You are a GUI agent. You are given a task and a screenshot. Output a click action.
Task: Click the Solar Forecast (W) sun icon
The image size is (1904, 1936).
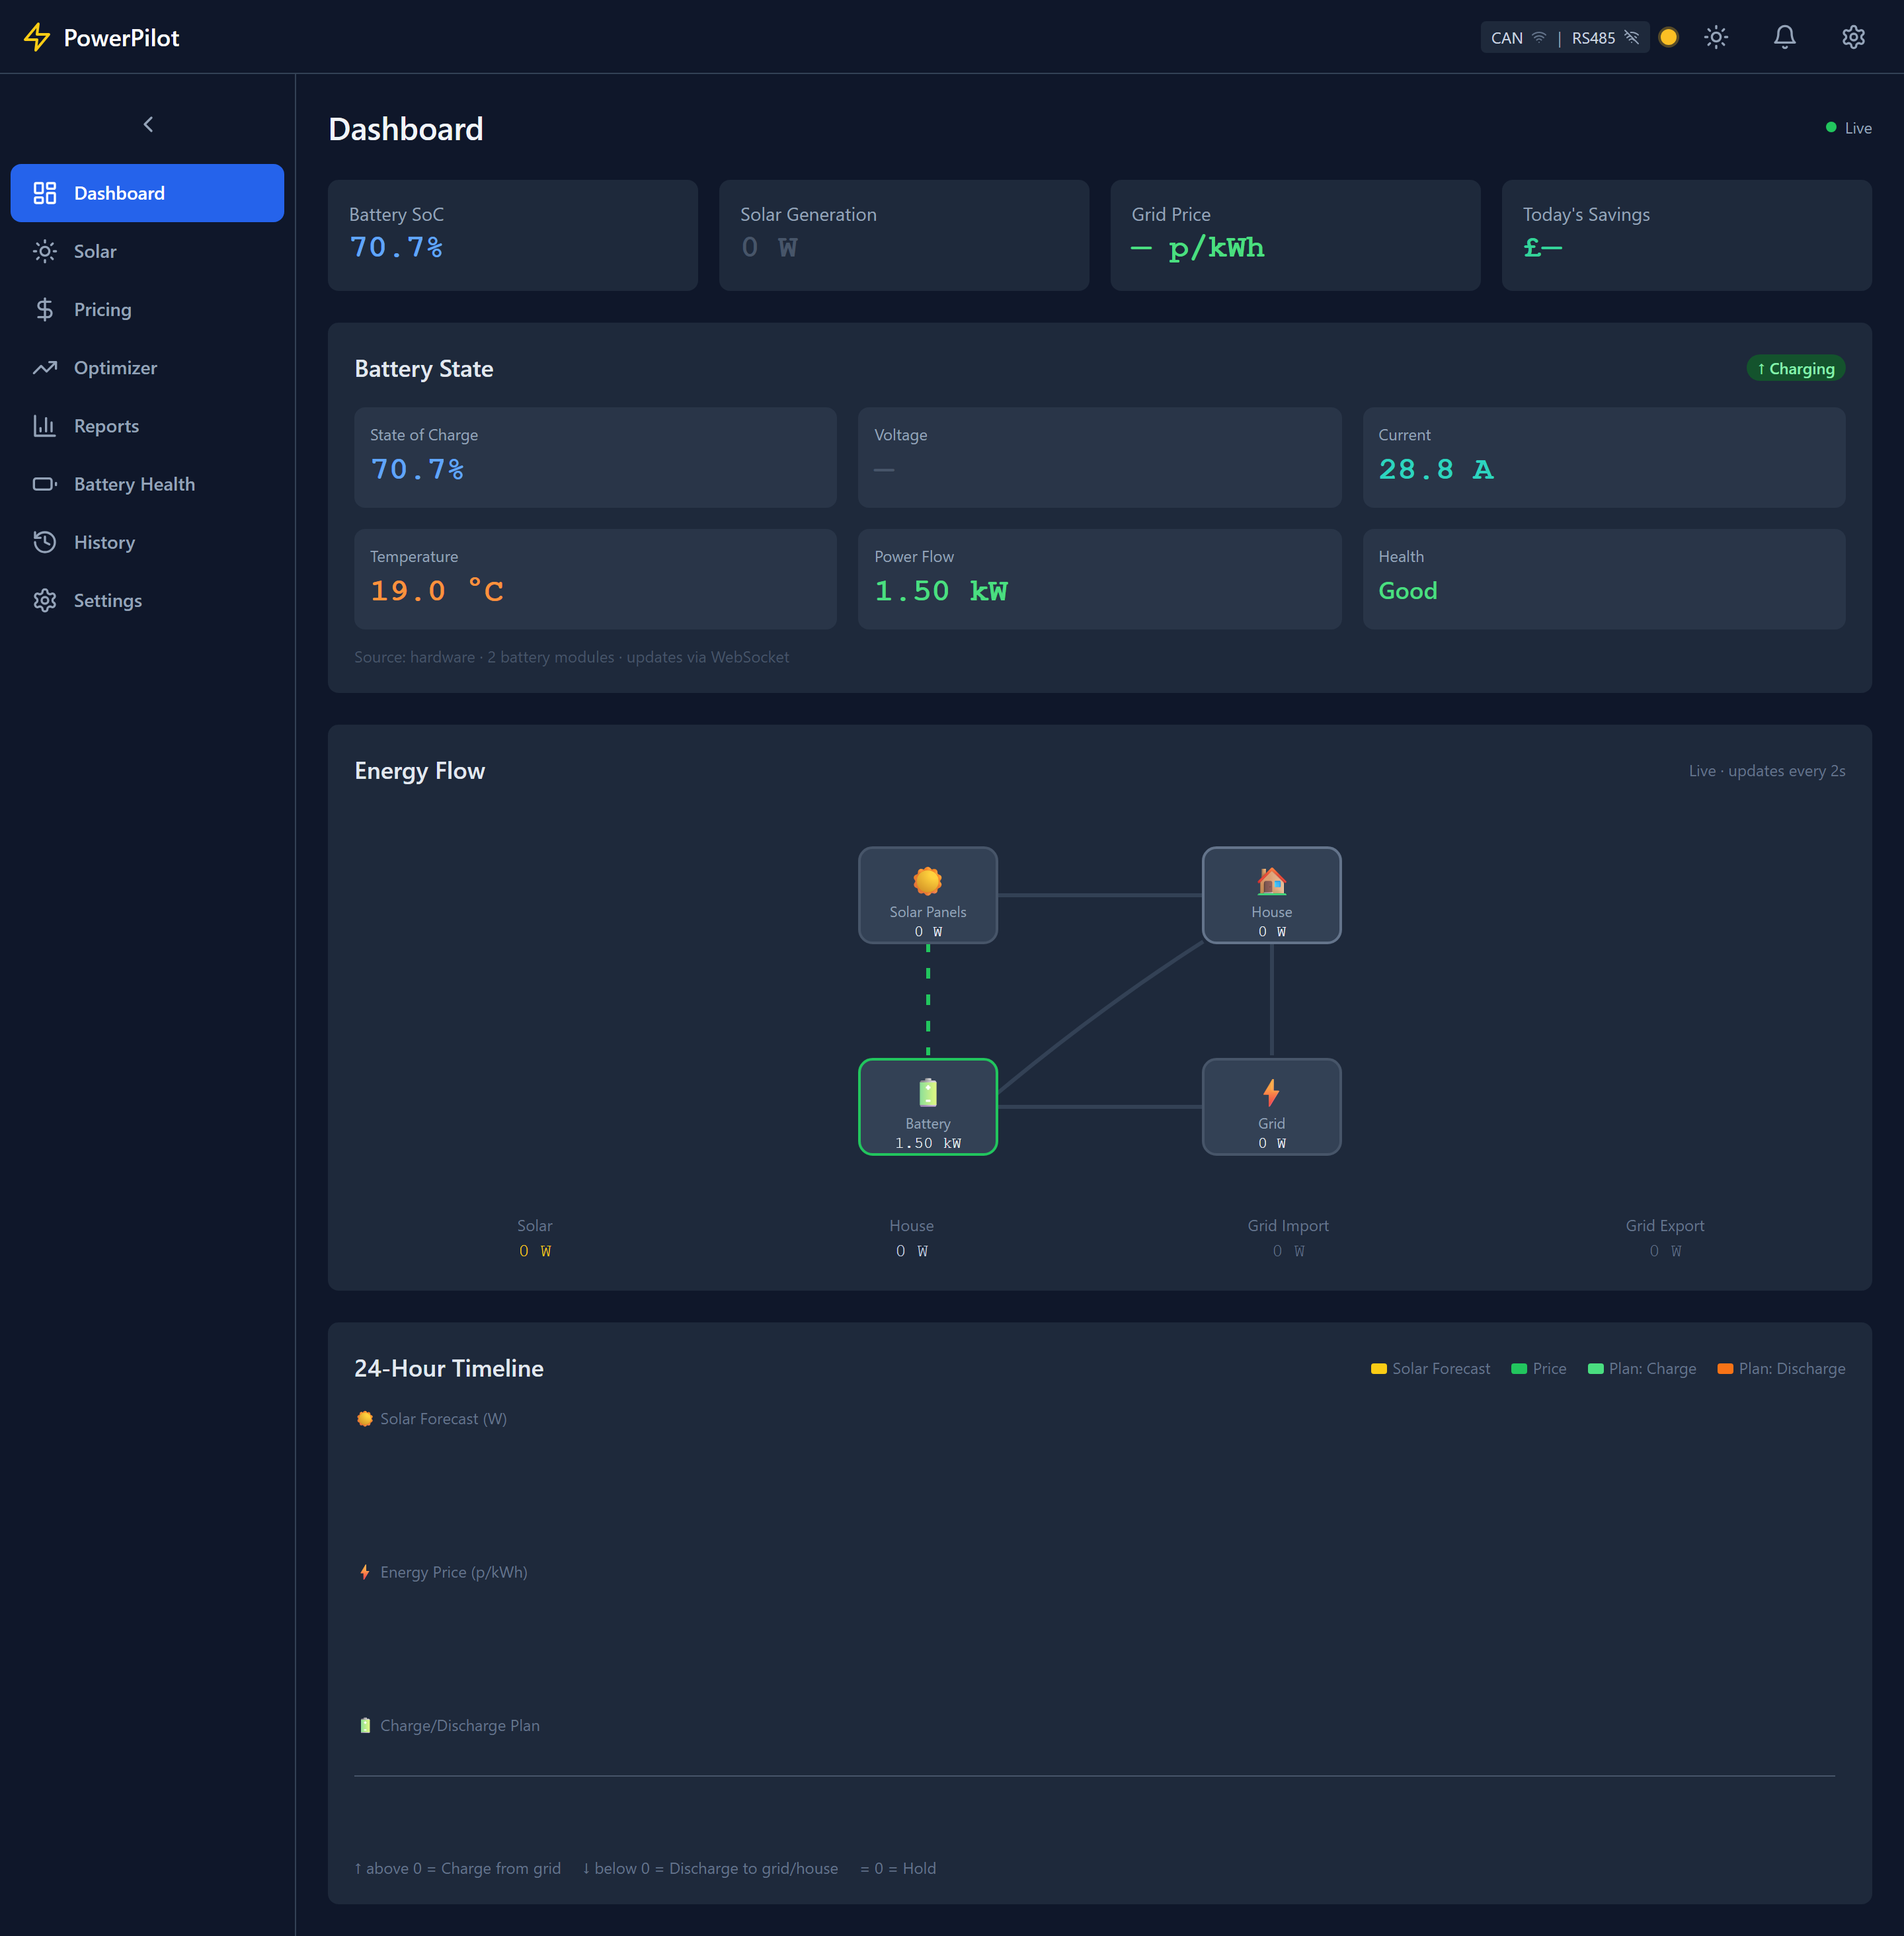[365, 1419]
